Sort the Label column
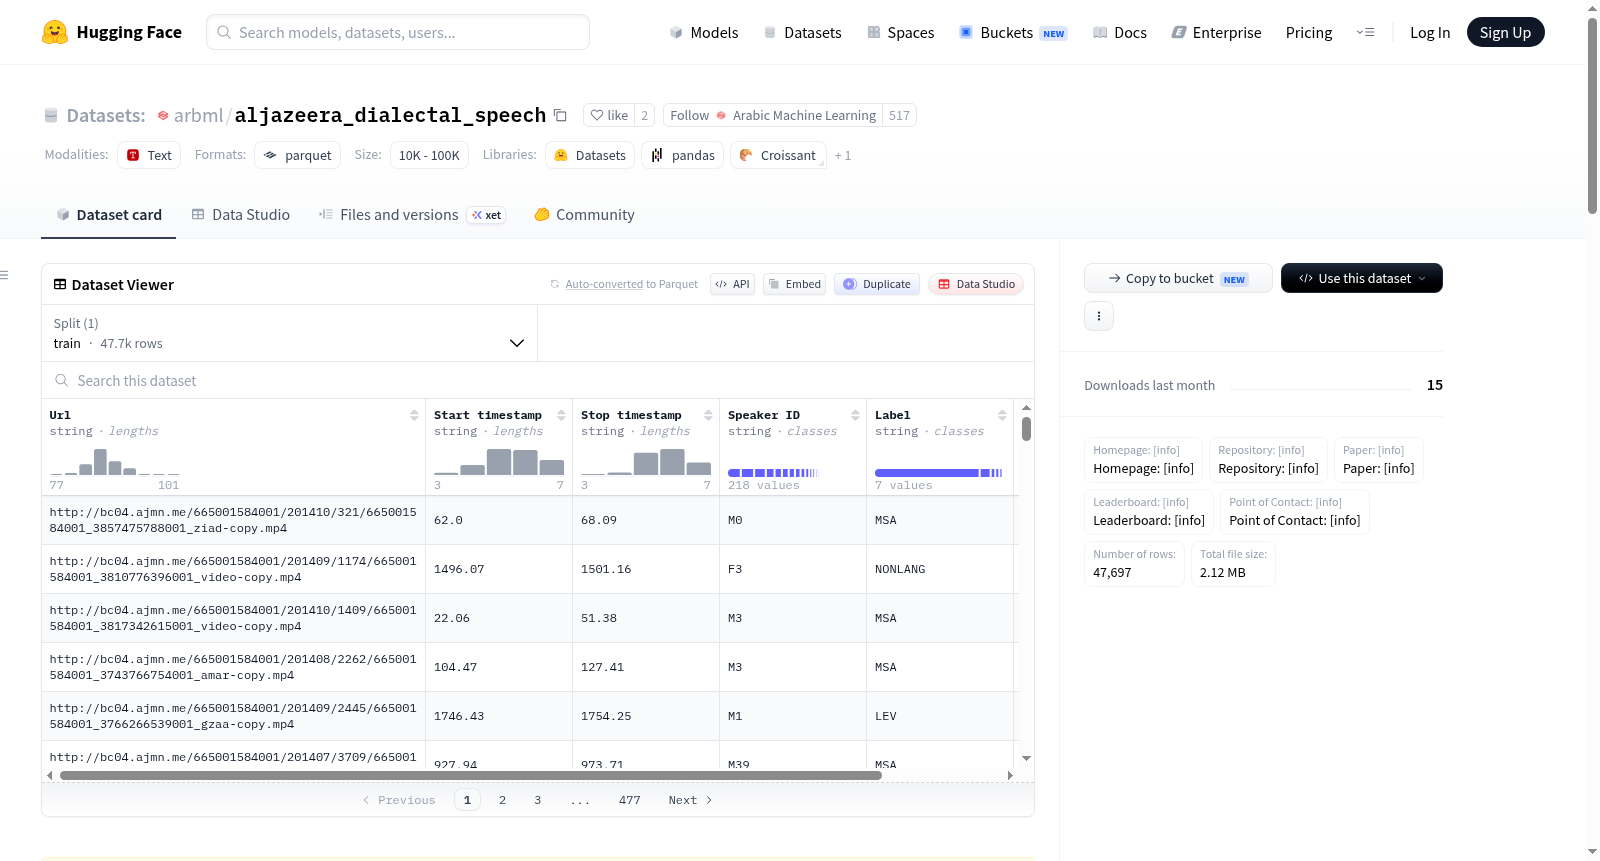 1002,415
